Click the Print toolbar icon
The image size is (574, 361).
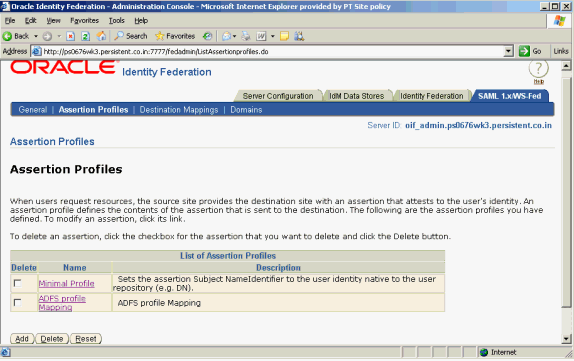[x=246, y=36]
